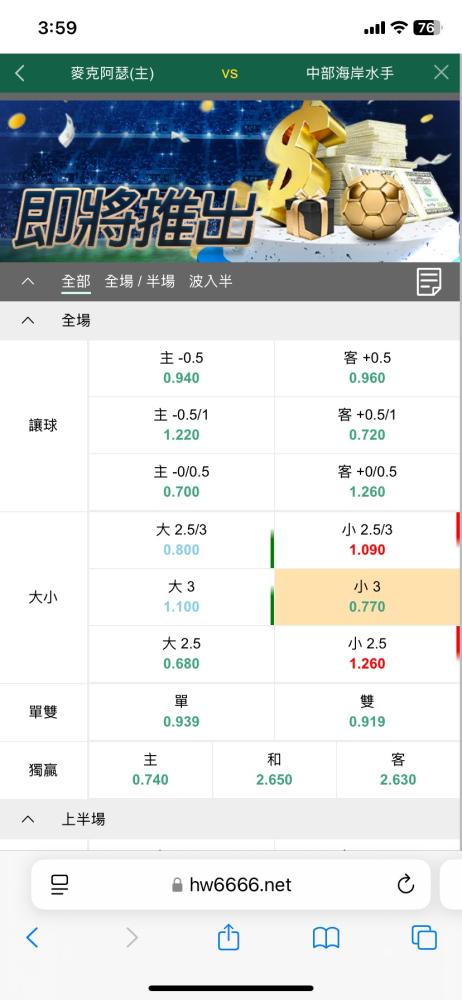Pick 大 3 at 1.100
The height and width of the screenshot is (1000, 462).
181,596
